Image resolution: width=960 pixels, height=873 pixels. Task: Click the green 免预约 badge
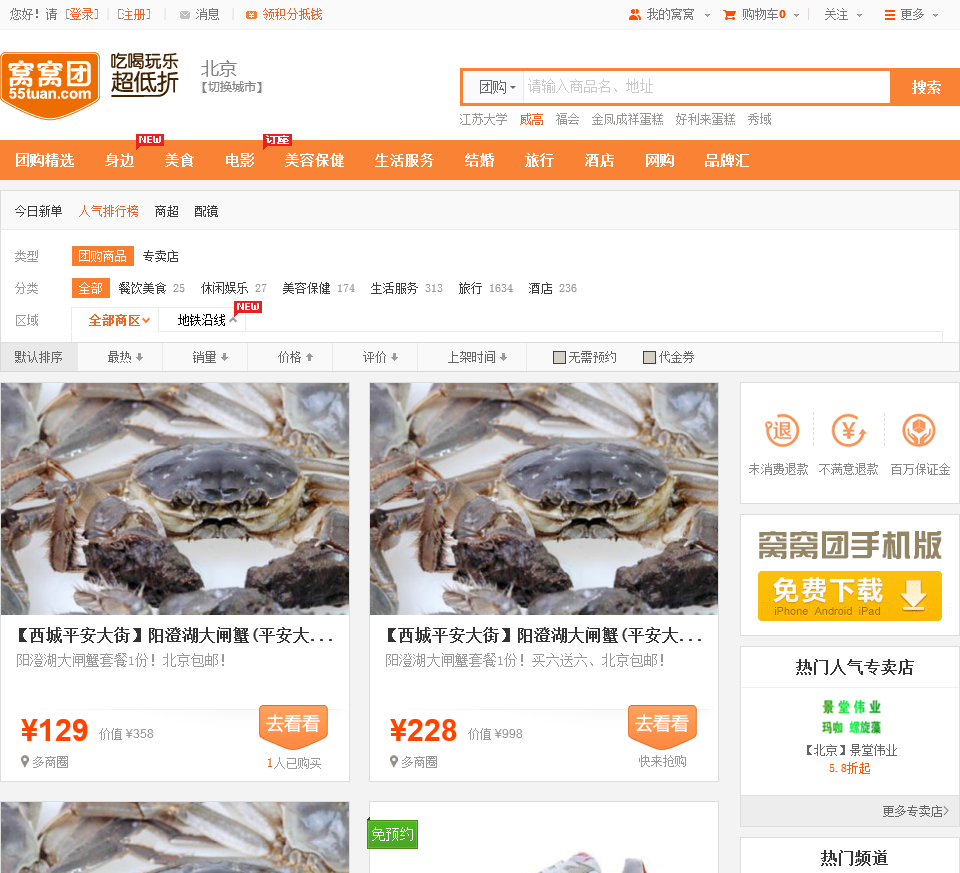click(x=392, y=834)
